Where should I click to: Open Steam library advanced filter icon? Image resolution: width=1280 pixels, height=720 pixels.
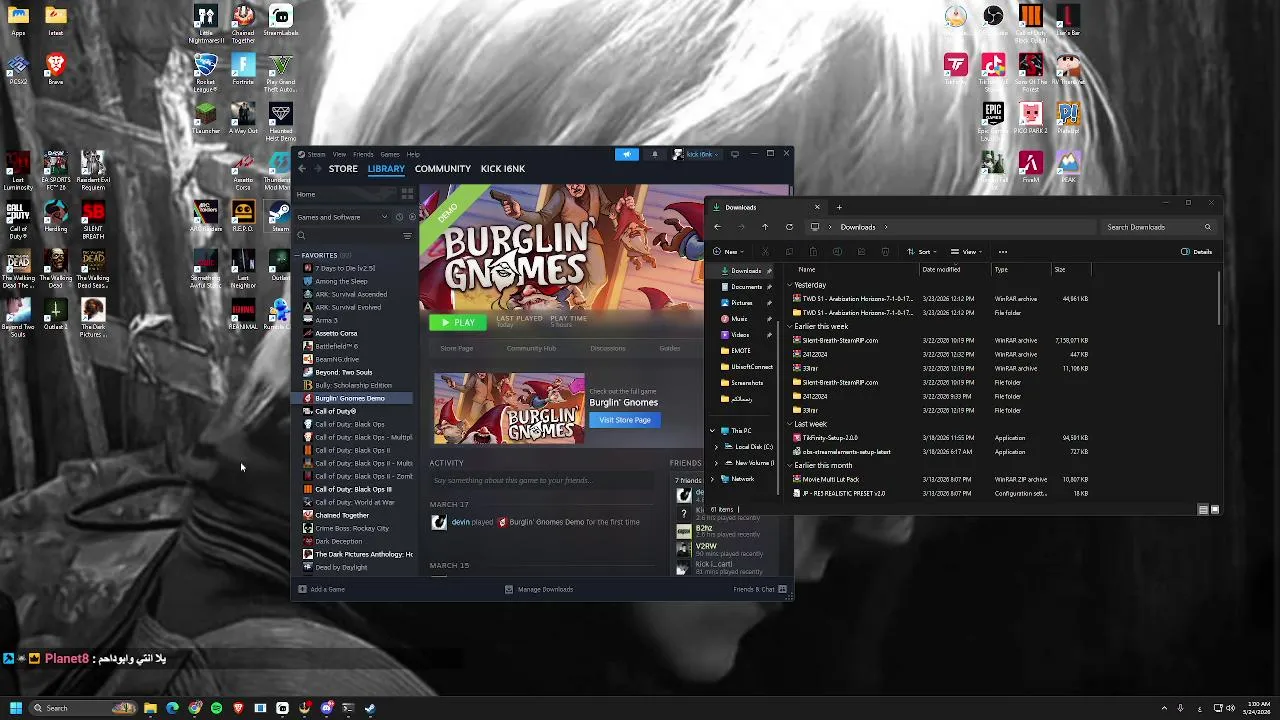pos(407,236)
